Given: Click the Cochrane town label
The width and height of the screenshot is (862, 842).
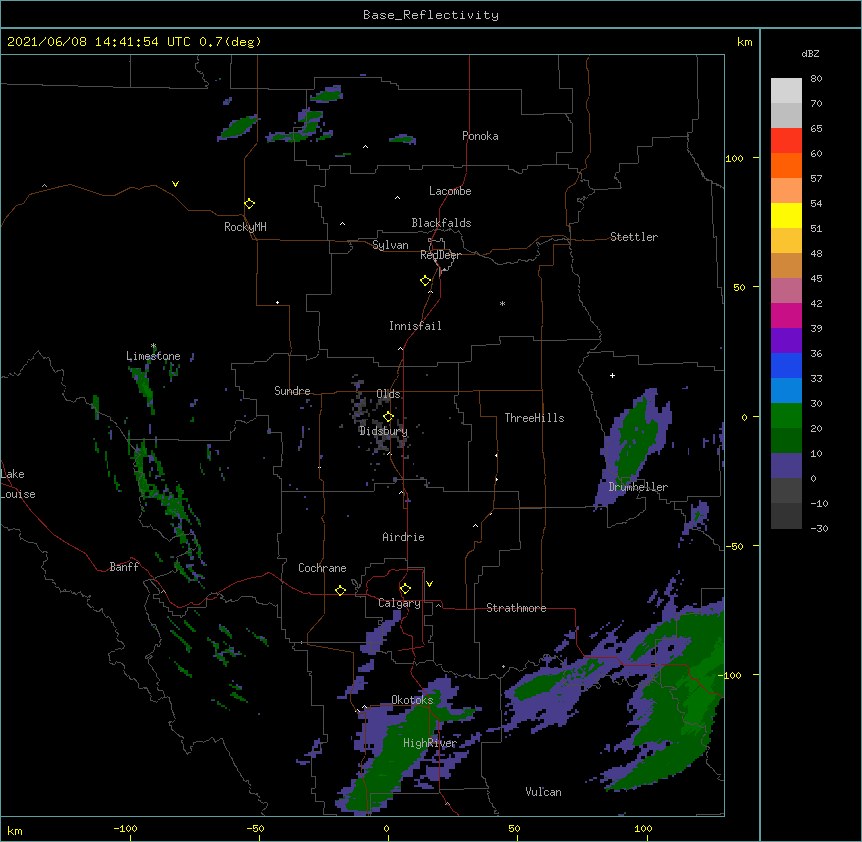Looking at the screenshot, I should pyautogui.click(x=322, y=568).
